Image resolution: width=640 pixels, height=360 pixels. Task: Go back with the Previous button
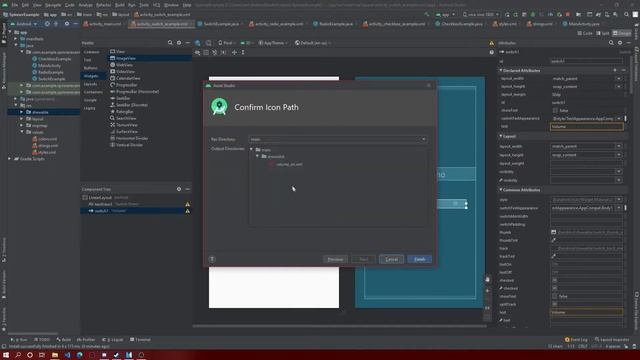[335, 259]
